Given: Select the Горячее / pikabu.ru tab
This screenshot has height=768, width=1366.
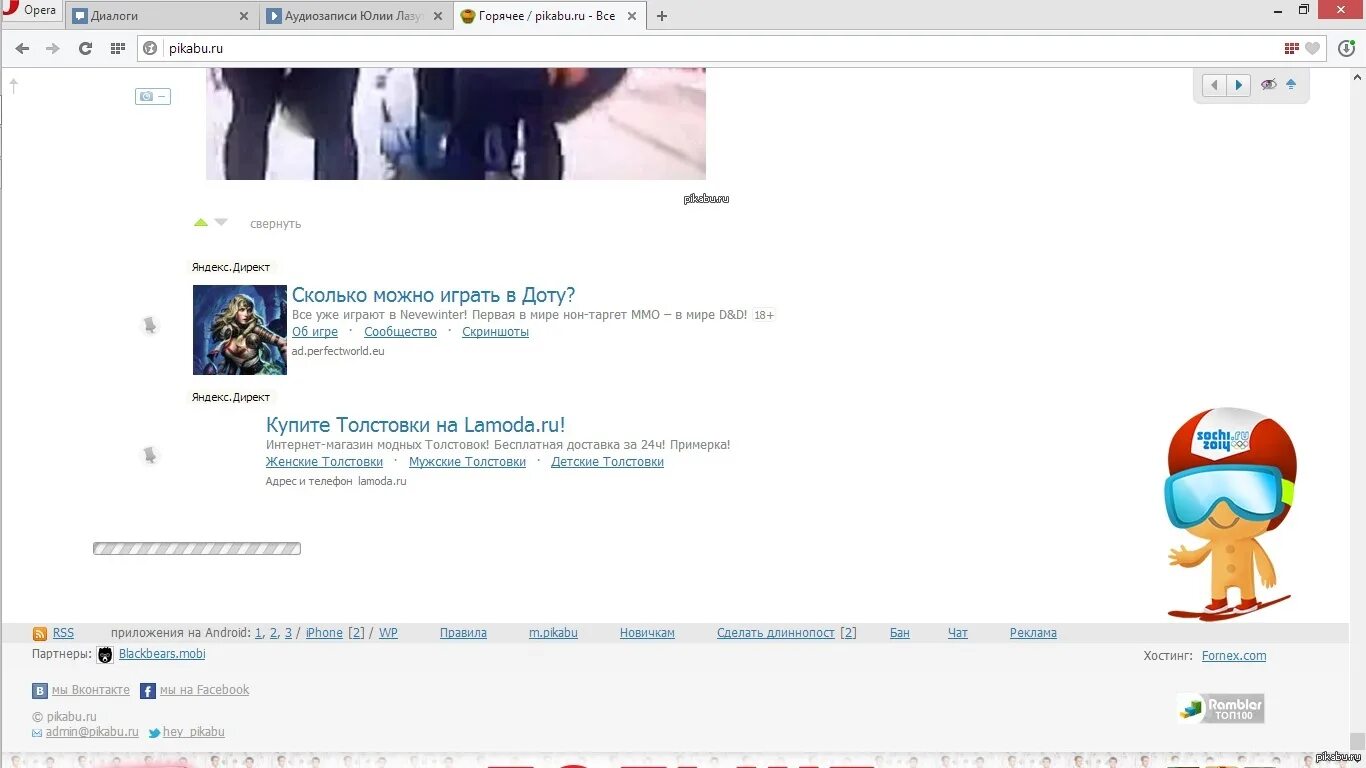Looking at the screenshot, I should pos(549,16).
